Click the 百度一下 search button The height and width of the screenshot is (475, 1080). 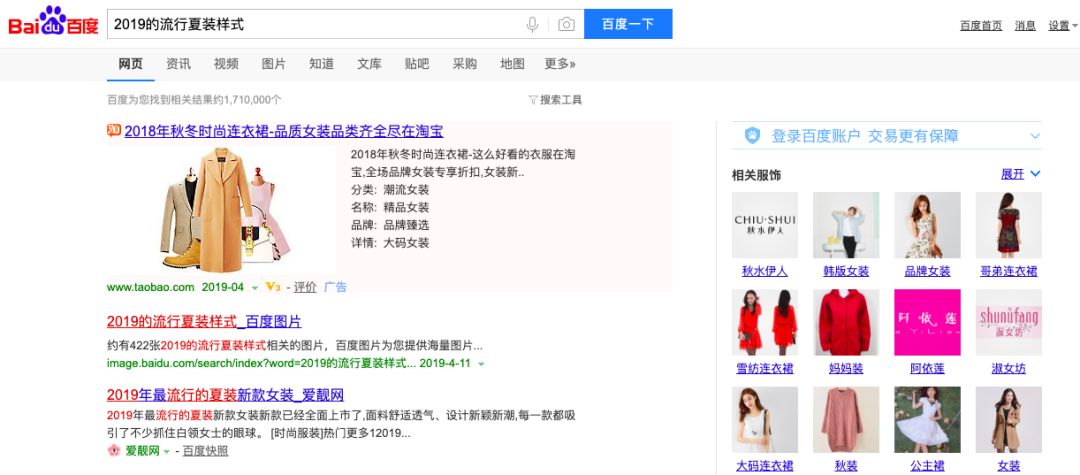628,24
